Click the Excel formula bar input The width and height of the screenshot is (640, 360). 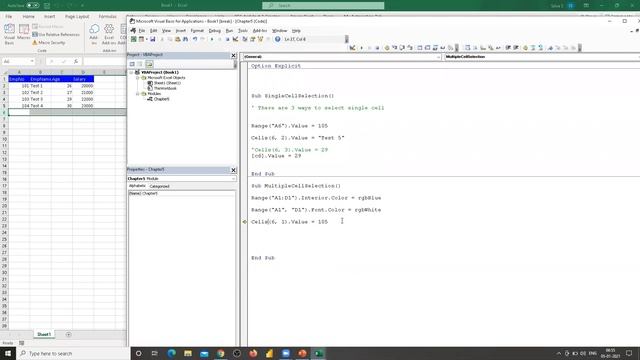104,61
